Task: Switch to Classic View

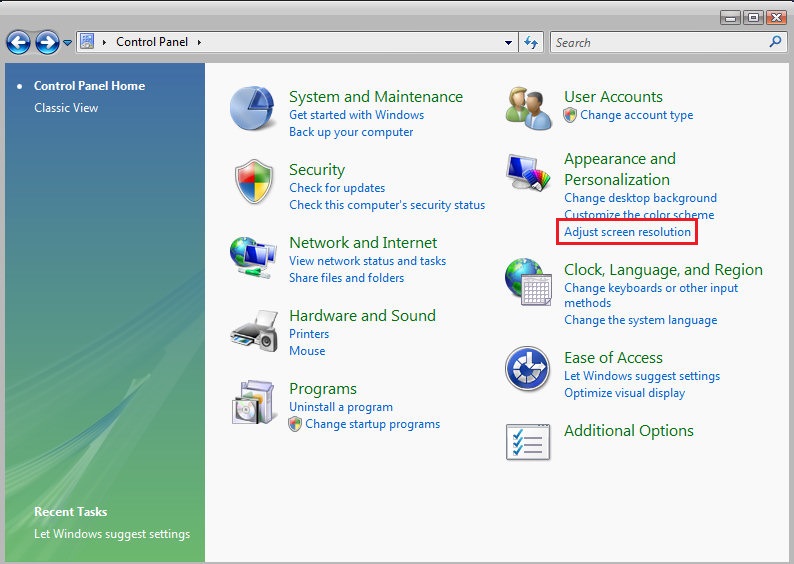Action: 66,108
